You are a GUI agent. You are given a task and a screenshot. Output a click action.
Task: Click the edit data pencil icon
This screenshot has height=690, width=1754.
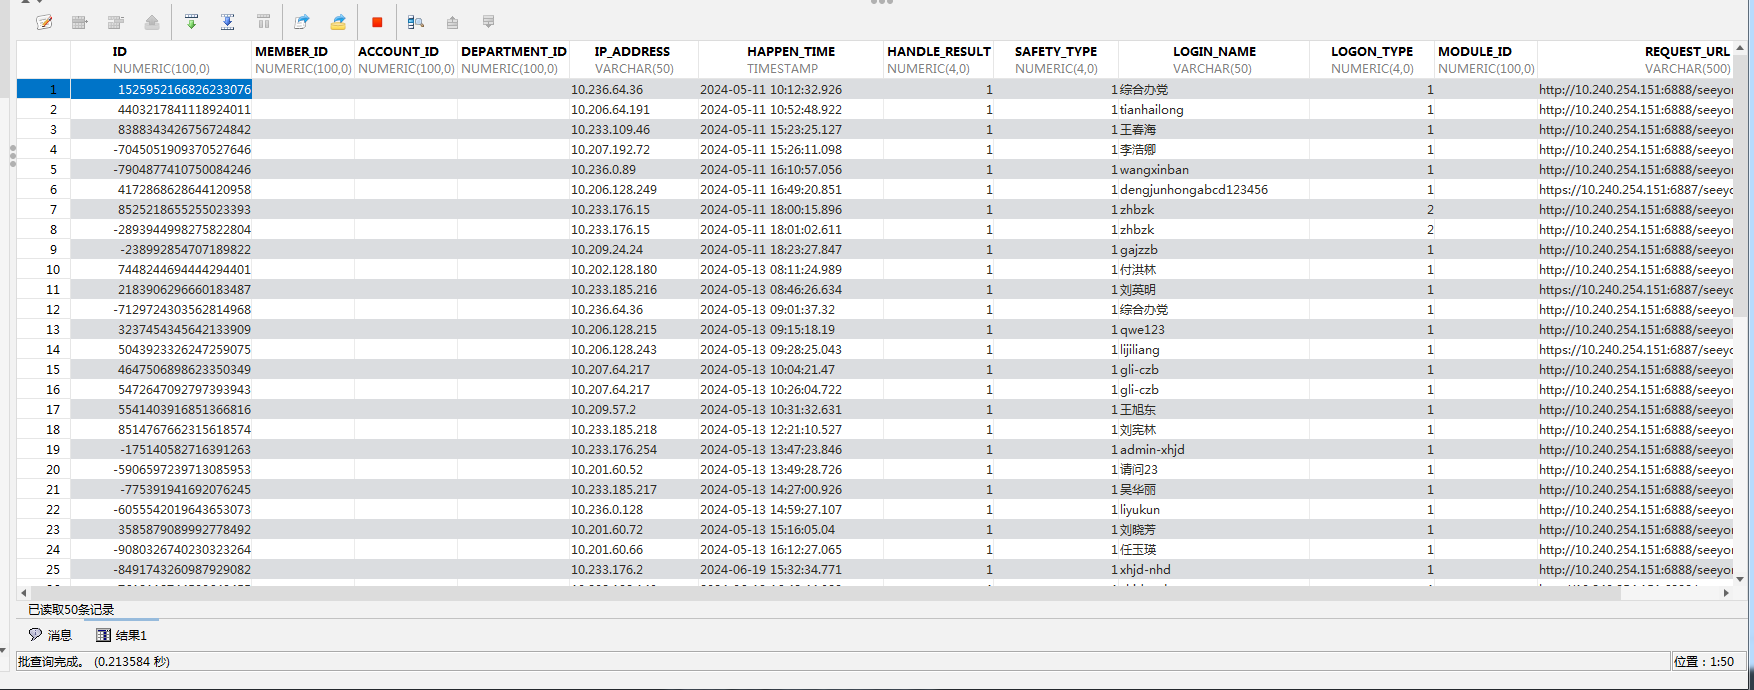pos(44,22)
